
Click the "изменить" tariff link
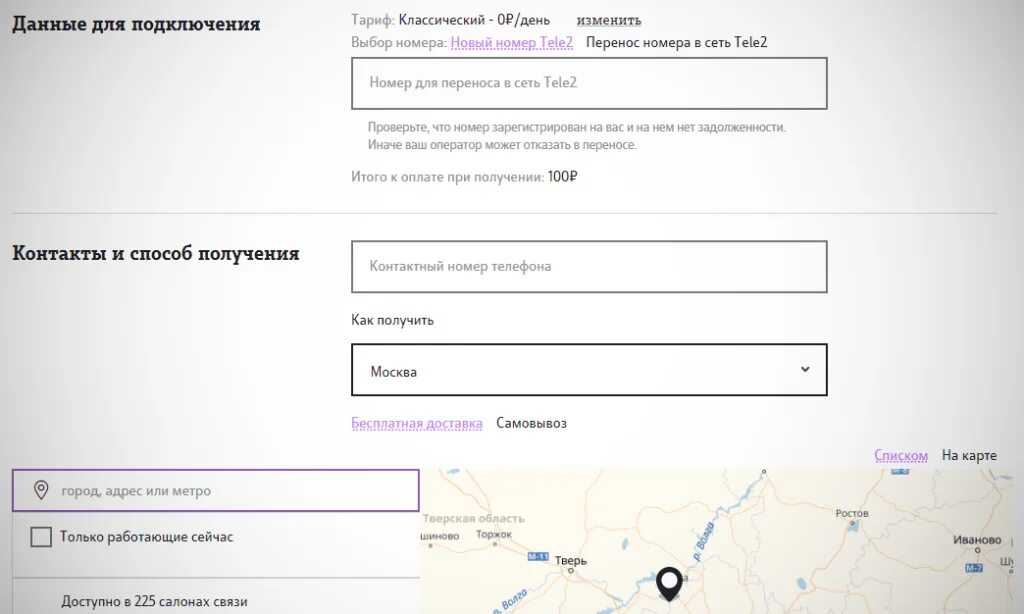point(609,20)
